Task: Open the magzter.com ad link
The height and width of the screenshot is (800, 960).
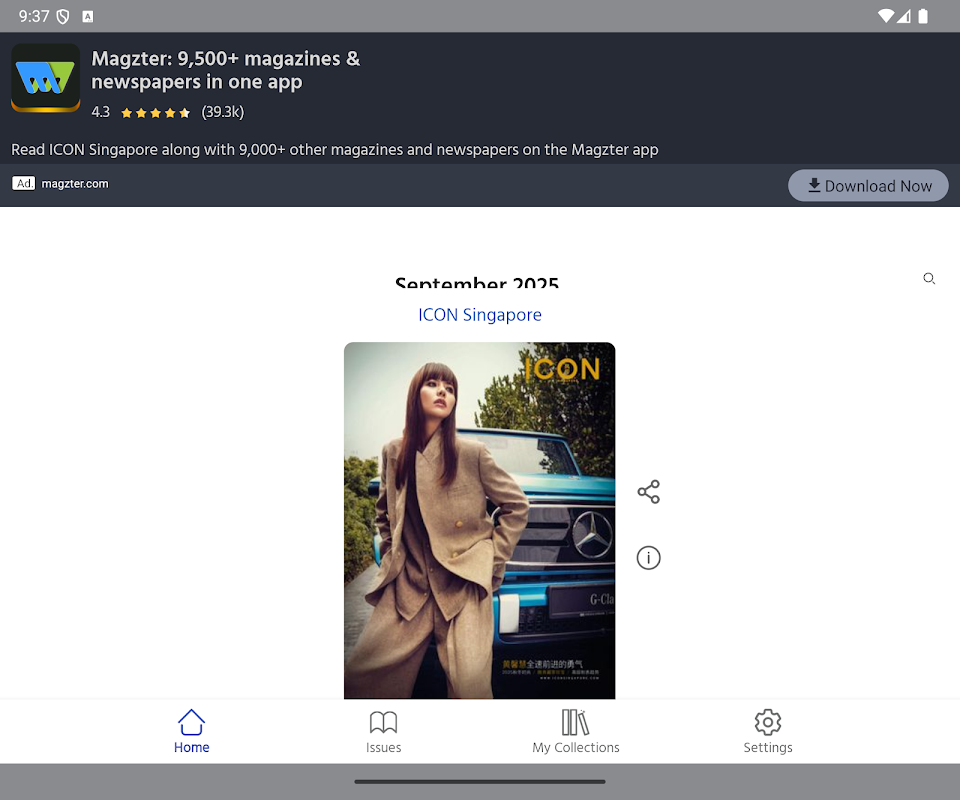Action: [x=75, y=184]
